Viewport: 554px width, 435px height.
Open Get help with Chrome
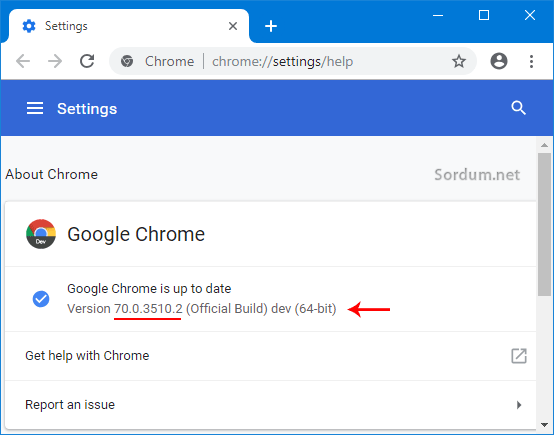click(x=271, y=356)
